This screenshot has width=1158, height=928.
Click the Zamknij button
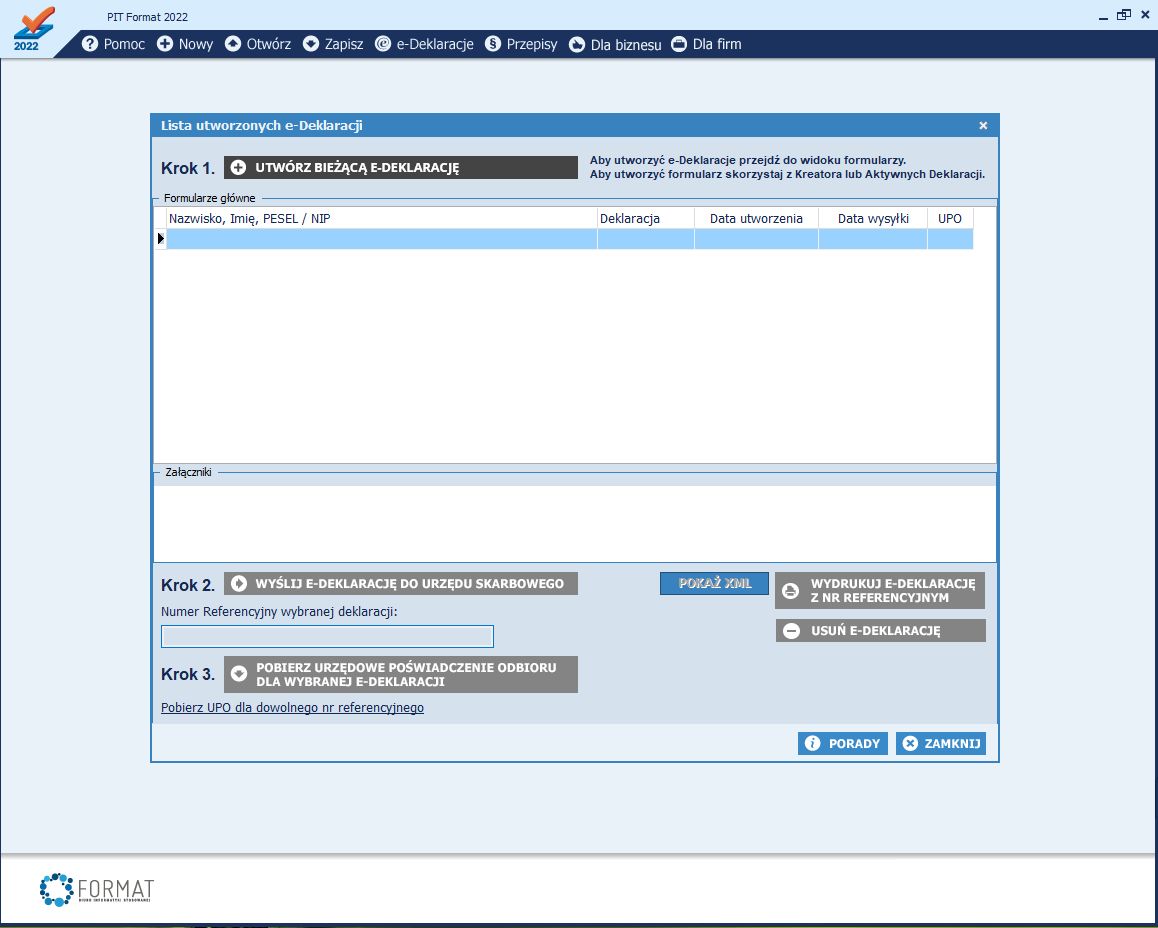tap(941, 743)
